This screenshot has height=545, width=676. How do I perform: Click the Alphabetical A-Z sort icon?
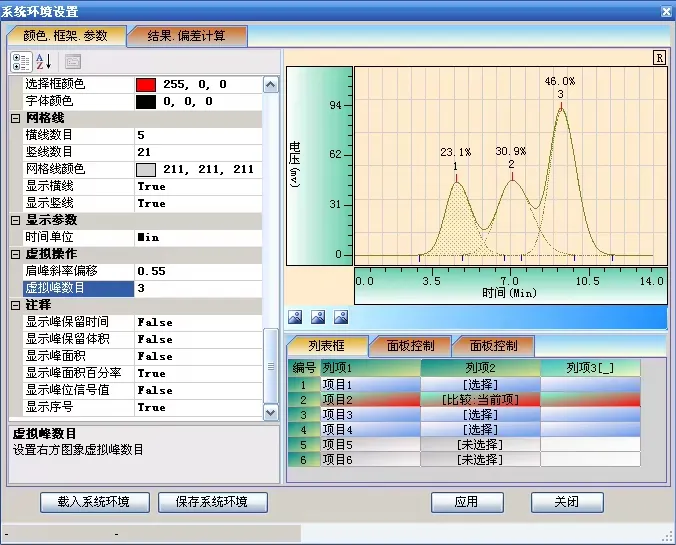(x=44, y=62)
